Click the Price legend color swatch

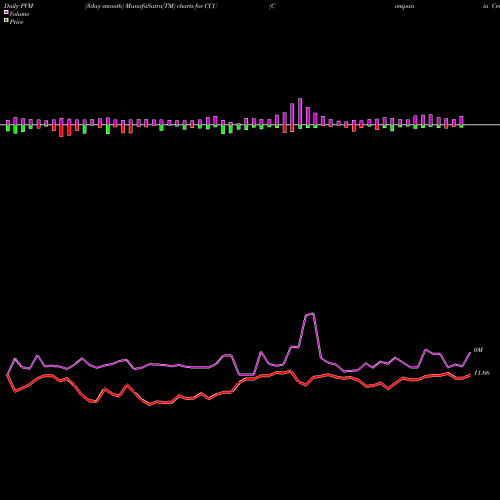6,21
